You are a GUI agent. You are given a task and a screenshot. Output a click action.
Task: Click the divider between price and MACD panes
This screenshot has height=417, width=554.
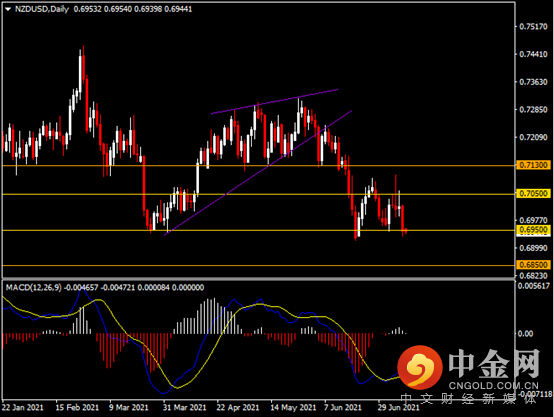coord(258,279)
